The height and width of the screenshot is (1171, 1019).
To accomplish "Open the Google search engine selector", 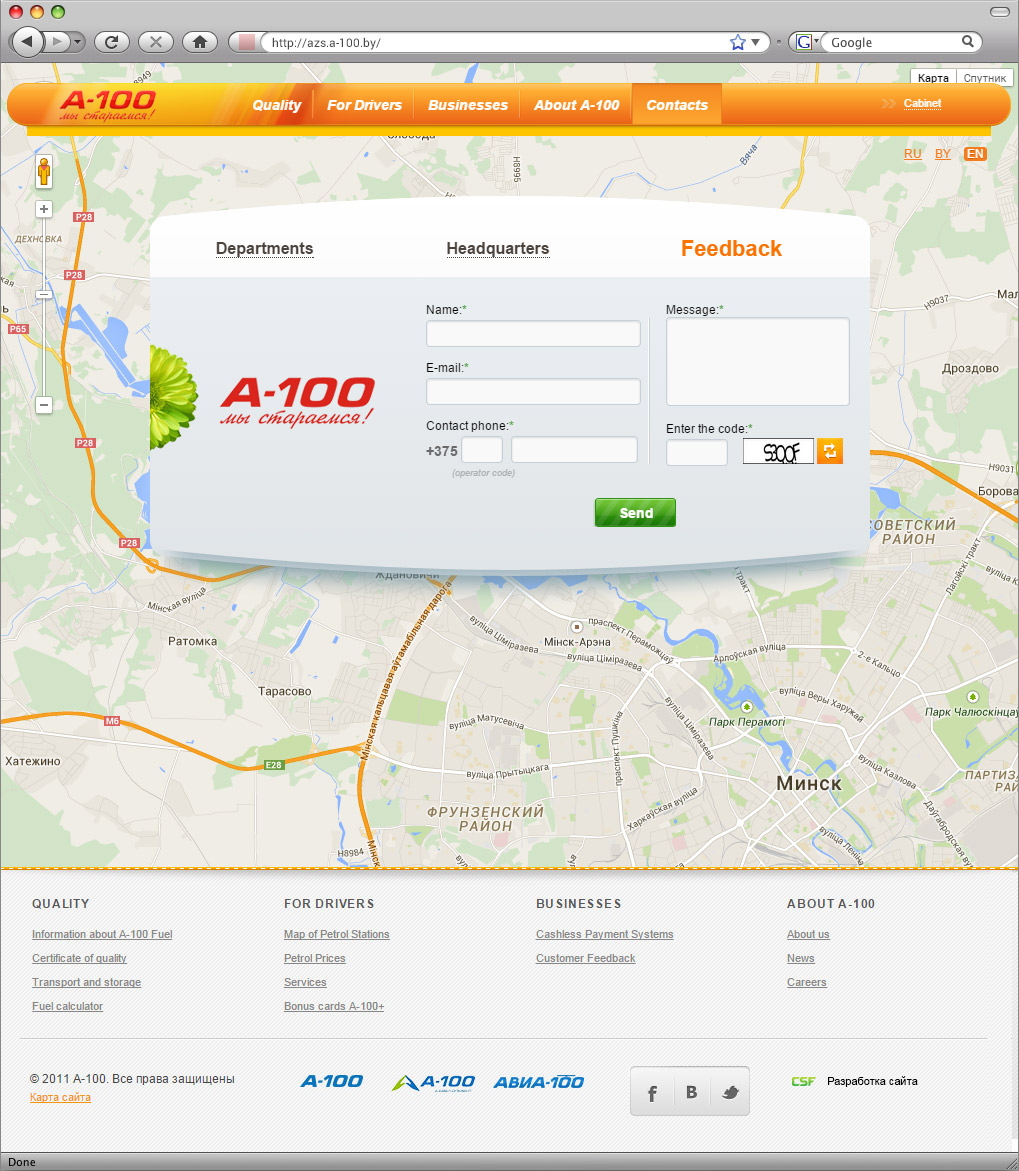I will tap(805, 42).
